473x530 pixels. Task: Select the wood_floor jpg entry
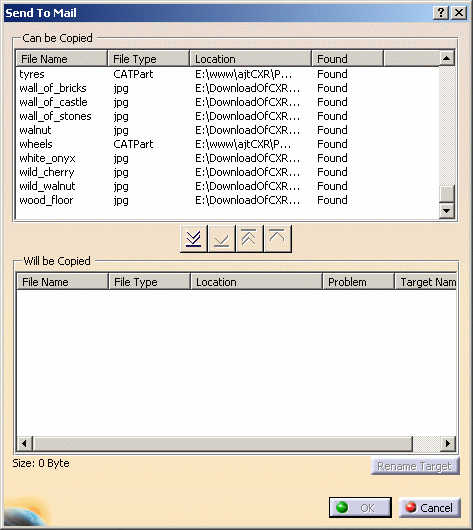pos(227,200)
